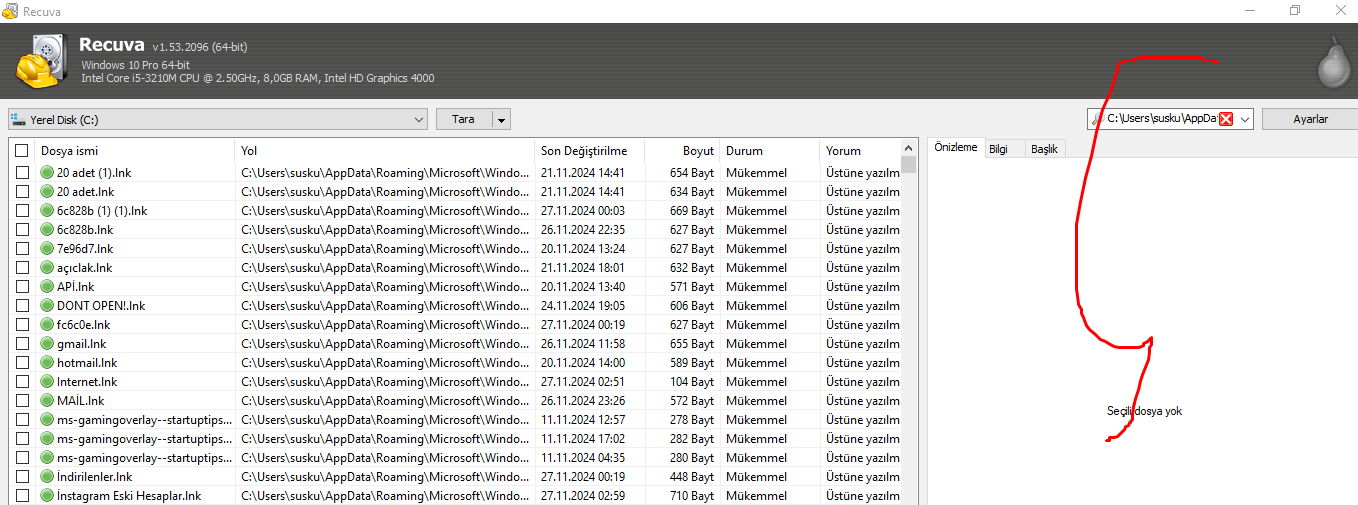The width and height of the screenshot is (1358, 505).
Task: Sort by the Yorum column header
Action: (860, 151)
